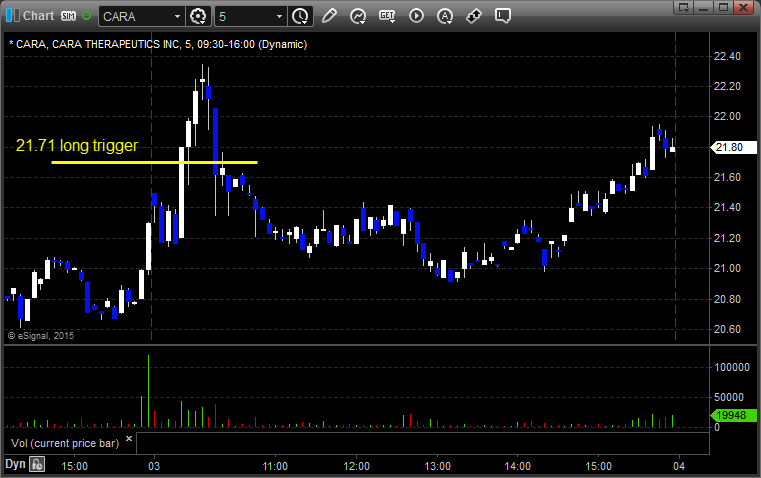The width and height of the screenshot is (761, 478).
Task: Close the Chart window
Action: pyautogui.click(x=744, y=7)
